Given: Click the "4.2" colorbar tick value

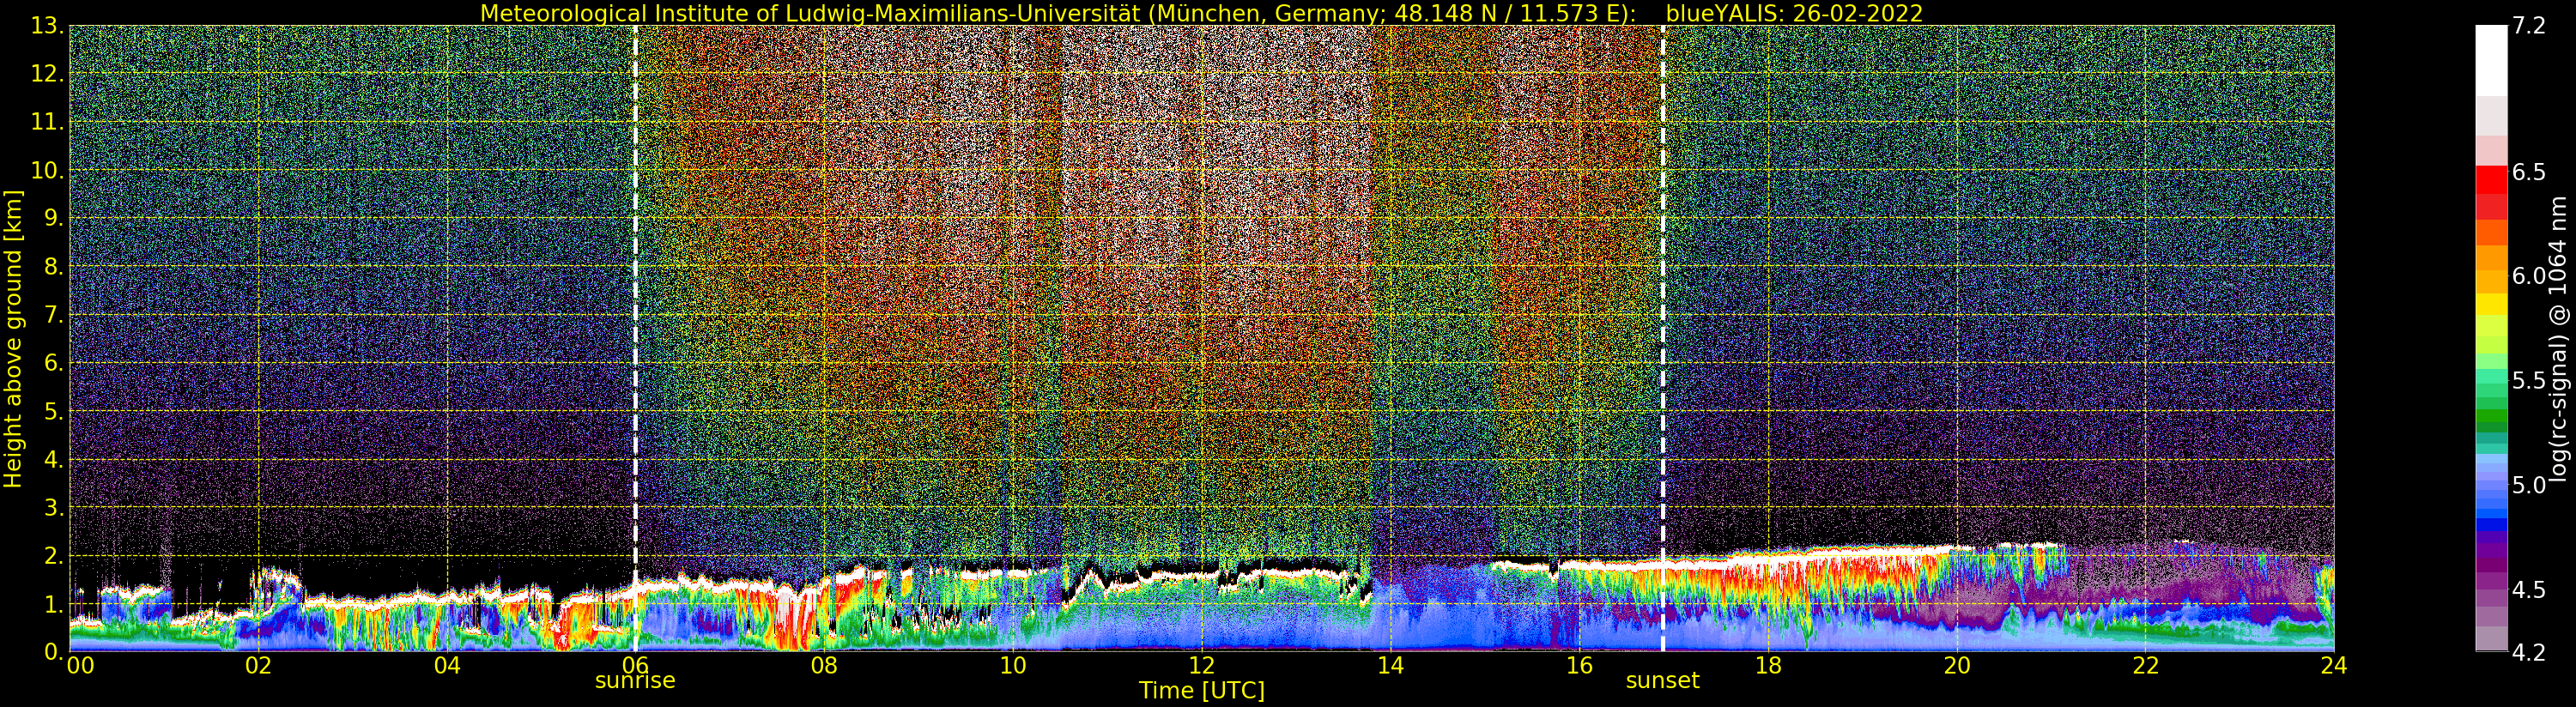Looking at the screenshot, I should (2527, 652).
